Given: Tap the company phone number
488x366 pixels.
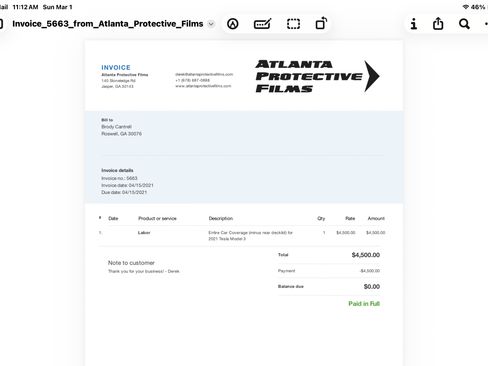Looking at the screenshot, I should click(193, 80).
